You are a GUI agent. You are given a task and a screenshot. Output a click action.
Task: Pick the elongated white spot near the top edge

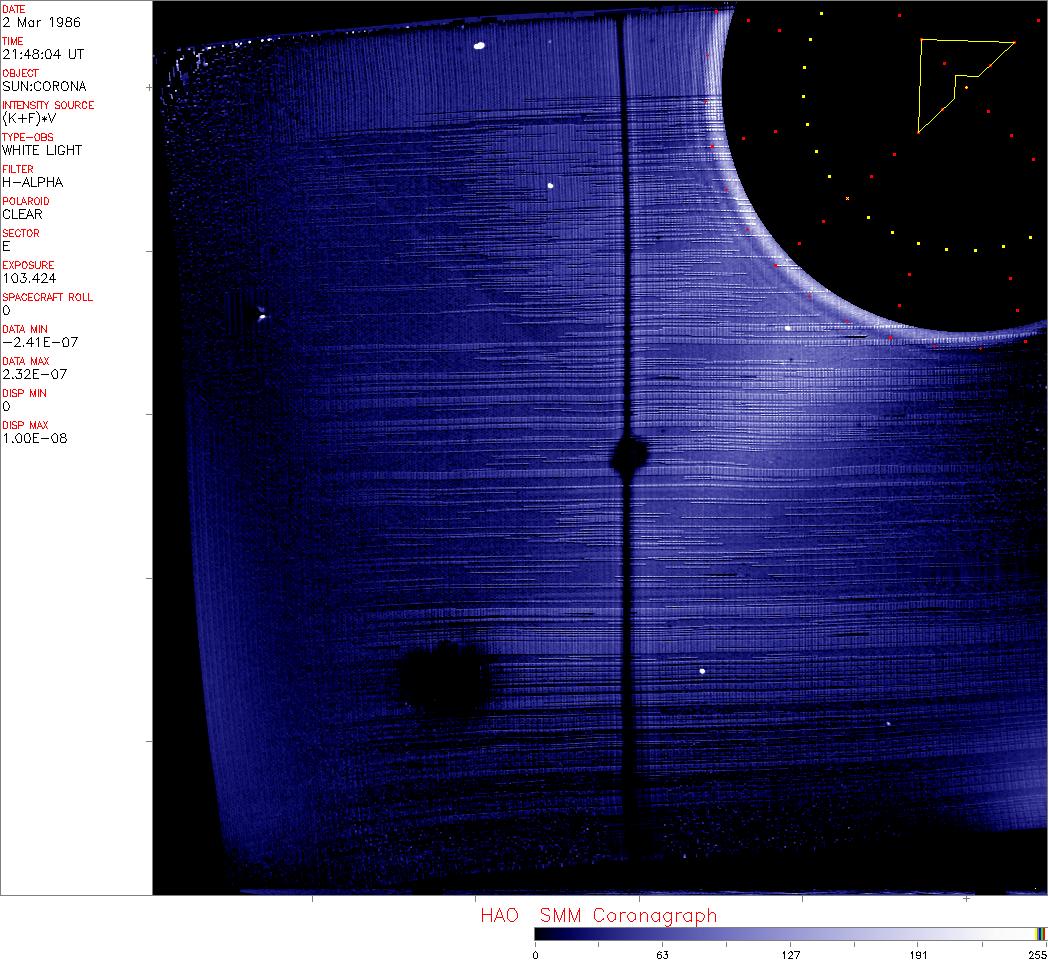point(479,45)
